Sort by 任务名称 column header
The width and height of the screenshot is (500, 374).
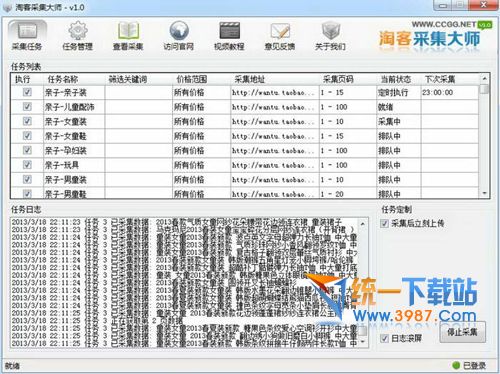(63, 79)
